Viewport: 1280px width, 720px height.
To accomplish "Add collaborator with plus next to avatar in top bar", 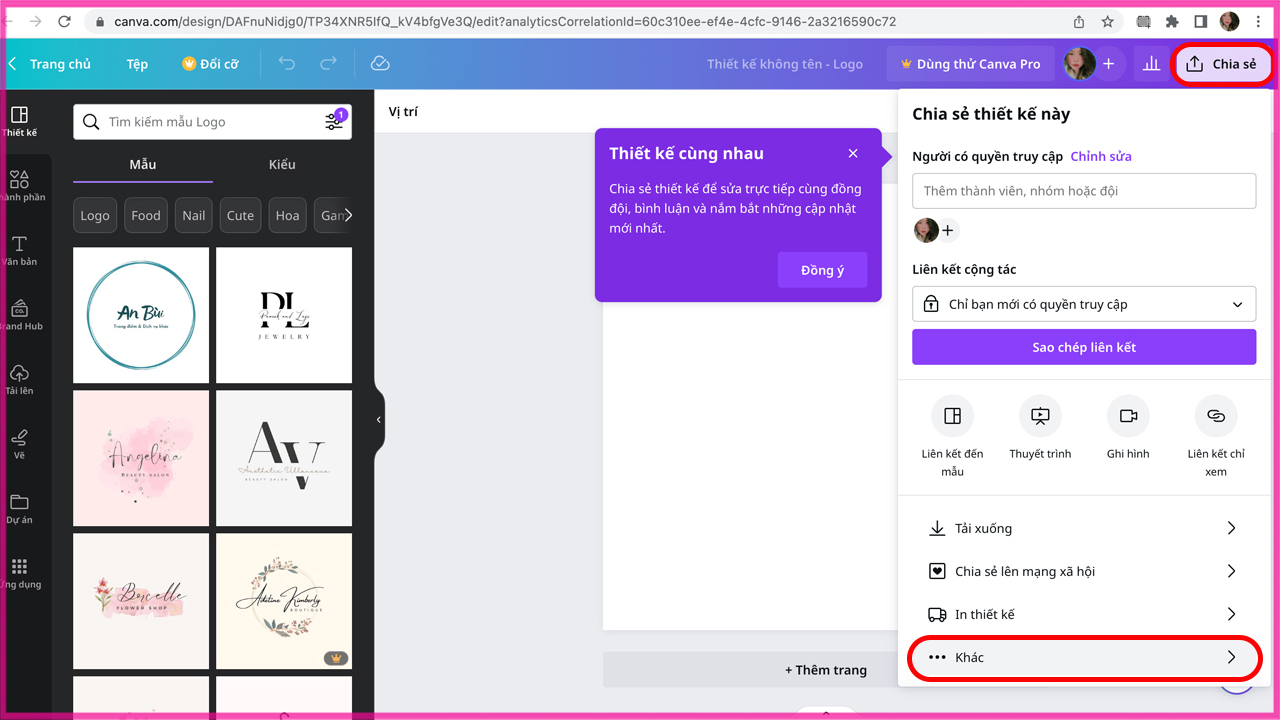I will pos(1108,64).
